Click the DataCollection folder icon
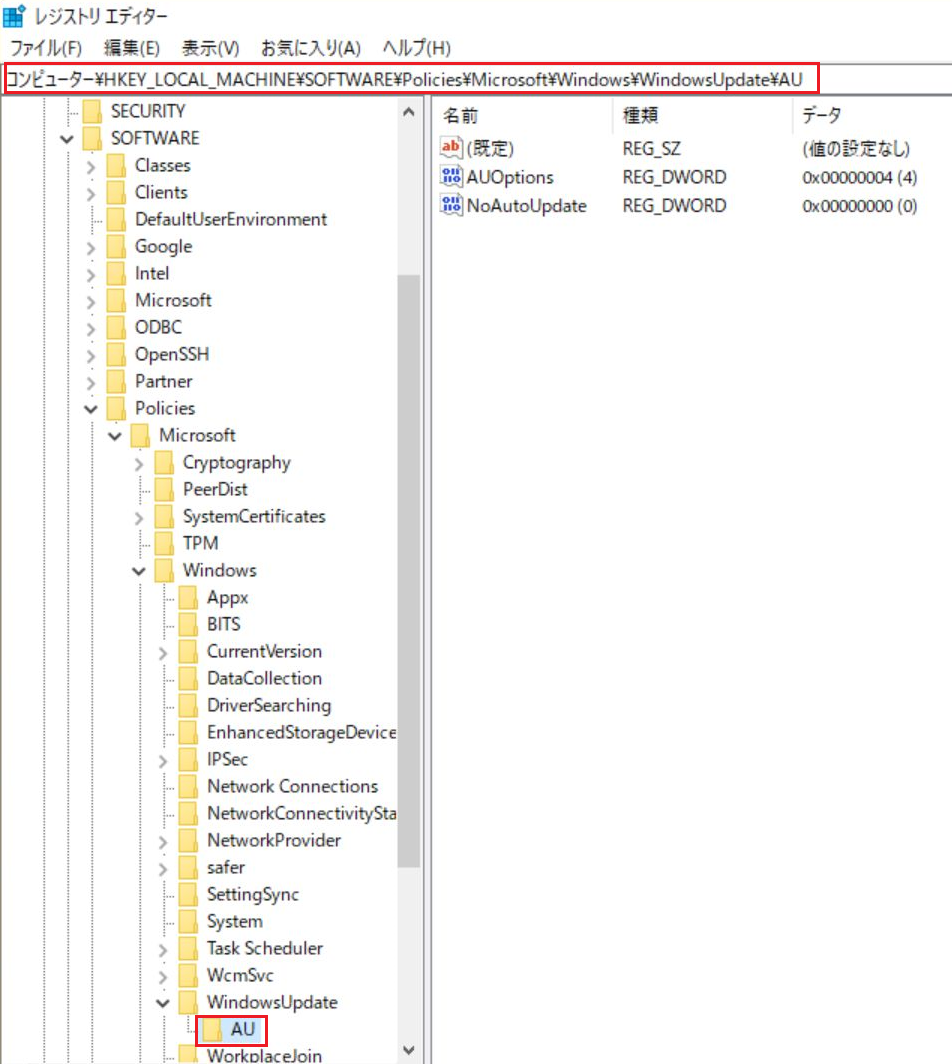Image resolution: width=952 pixels, height=1064 pixels. point(189,679)
